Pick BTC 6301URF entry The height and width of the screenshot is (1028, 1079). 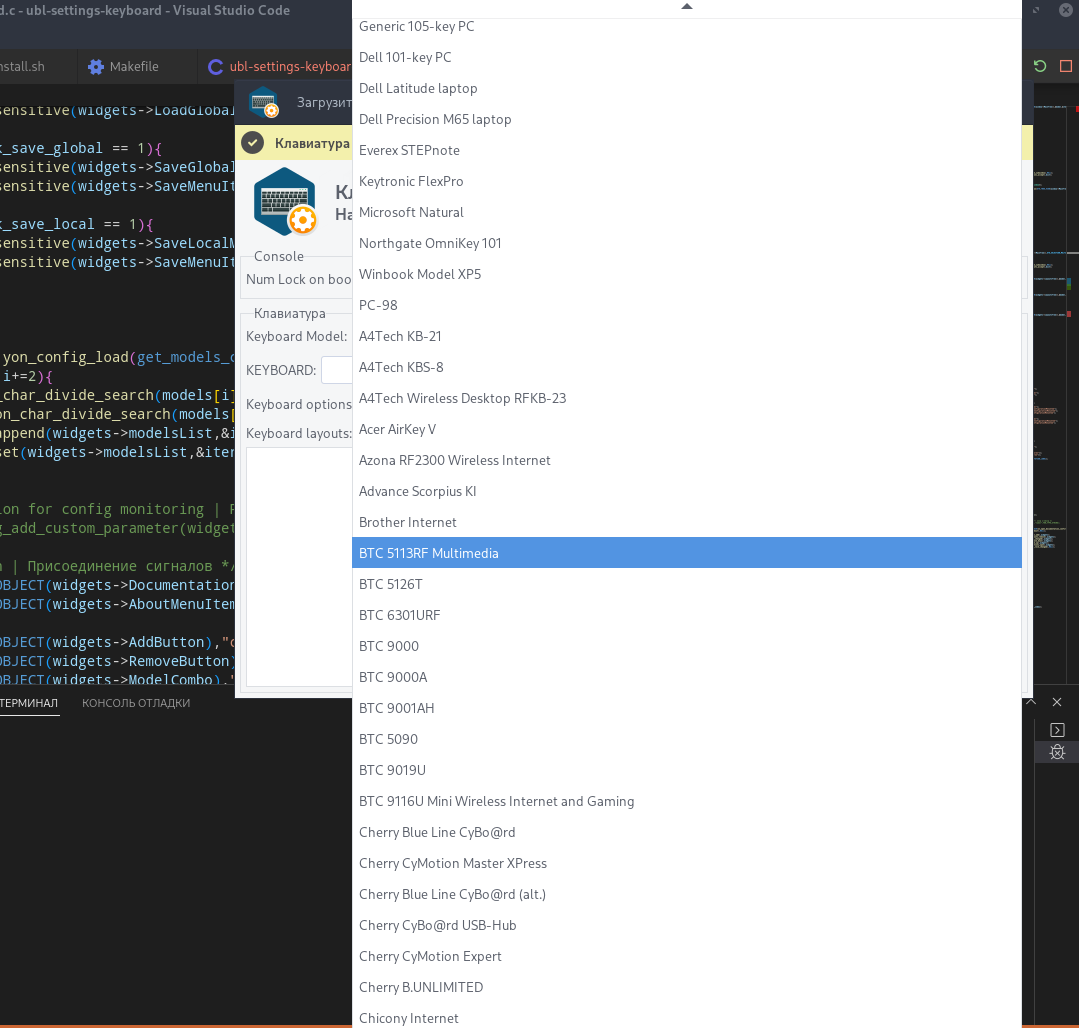tap(686, 614)
